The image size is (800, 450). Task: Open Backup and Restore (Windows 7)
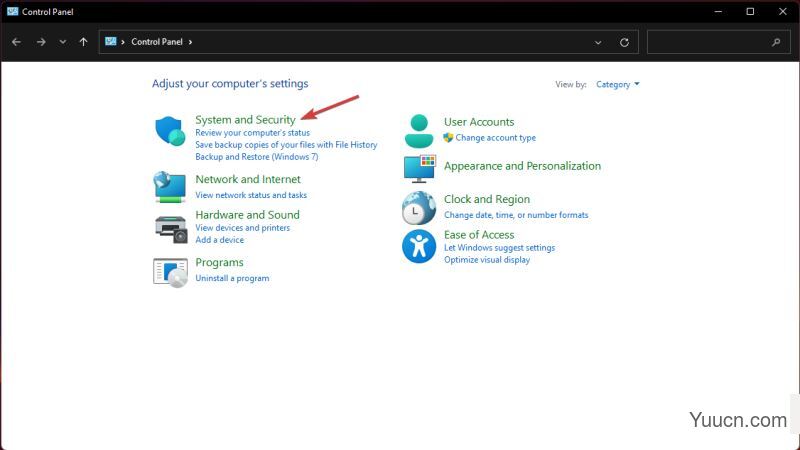pos(257,157)
